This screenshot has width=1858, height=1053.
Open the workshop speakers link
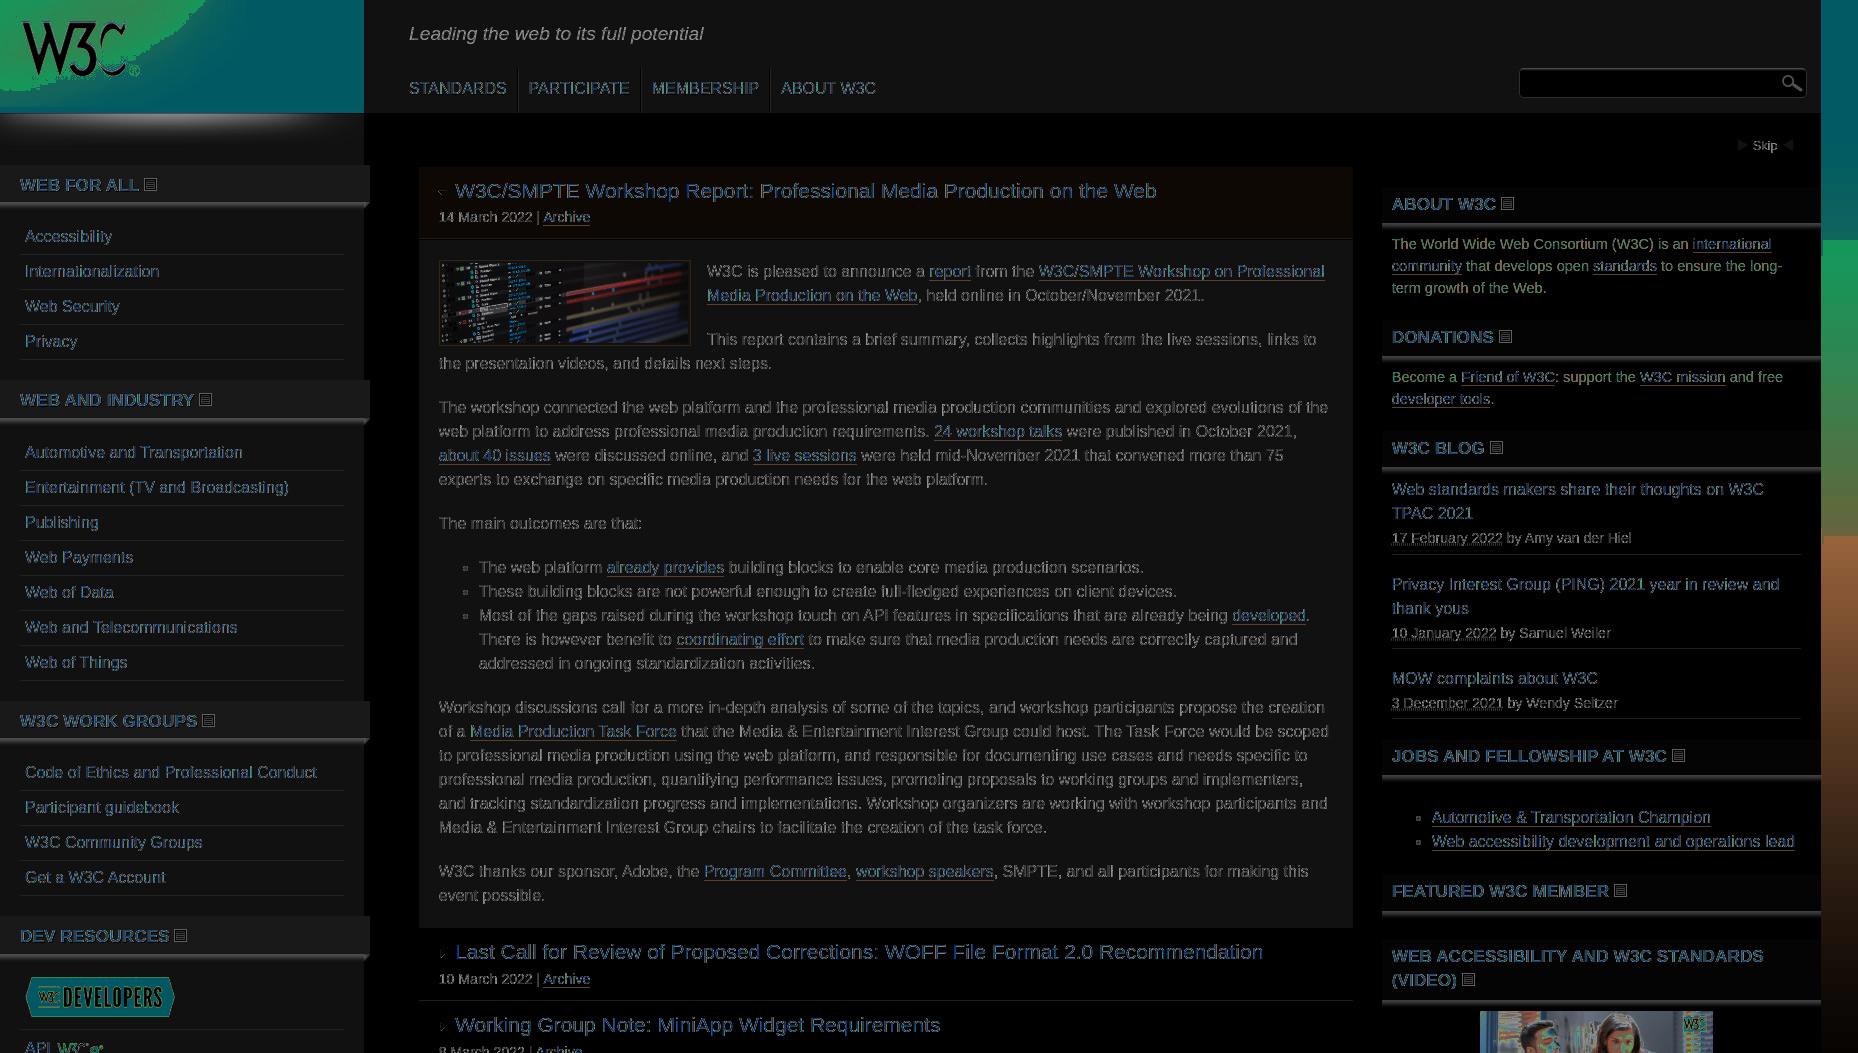924,871
